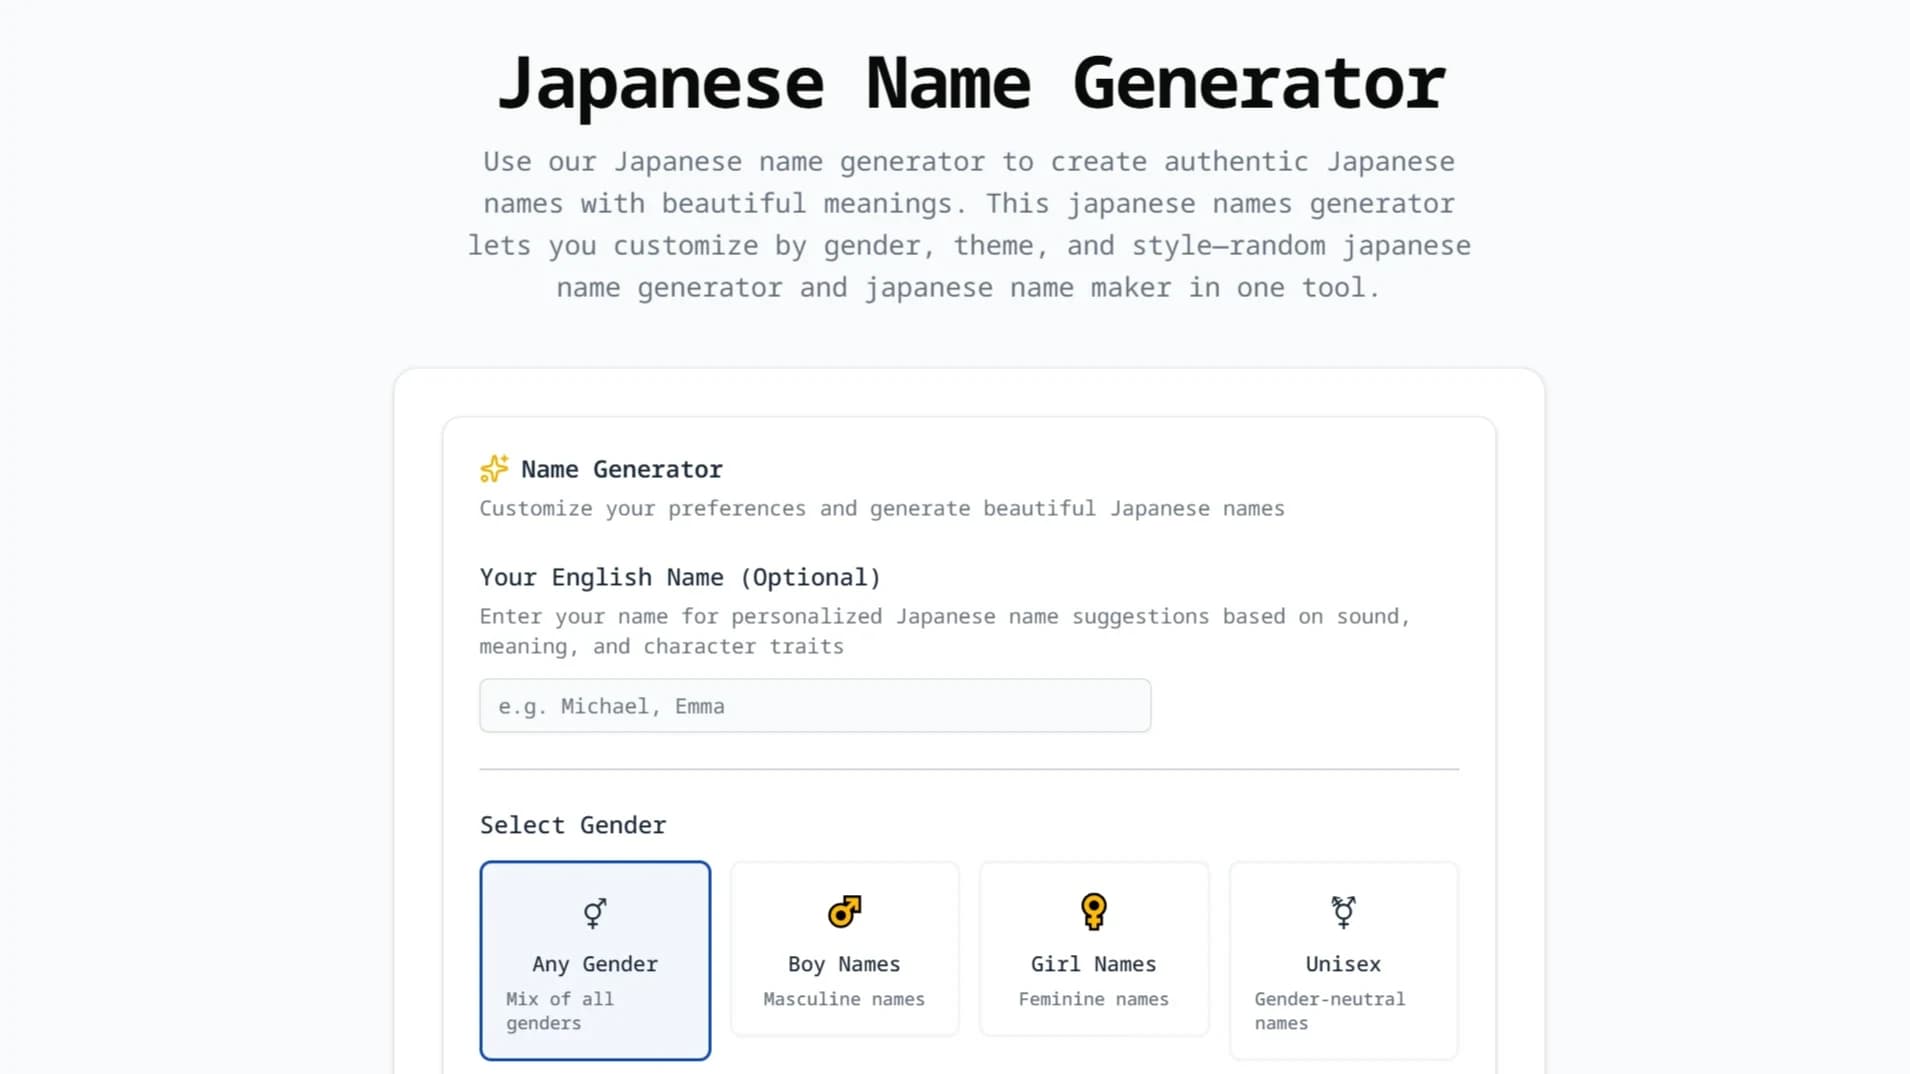Click the intro paragraph starting 'Use our Japanese'
The width and height of the screenshot is (1910, 1074).
pyautogui.click(x=969, y=225)
